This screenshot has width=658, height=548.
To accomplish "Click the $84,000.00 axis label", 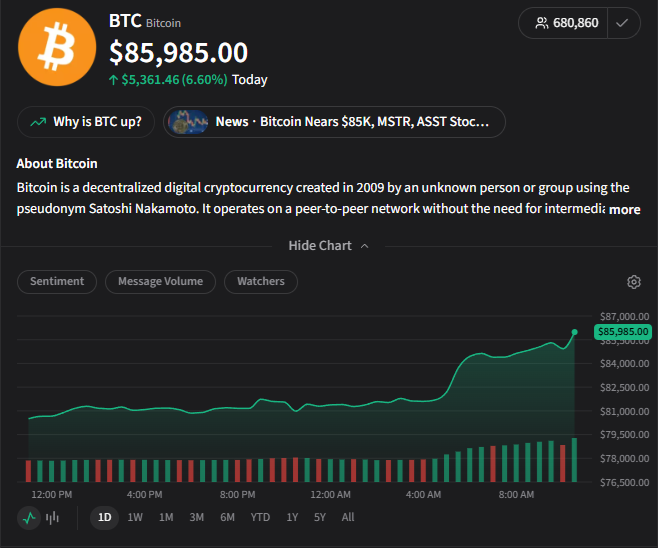I will [624, 364].
